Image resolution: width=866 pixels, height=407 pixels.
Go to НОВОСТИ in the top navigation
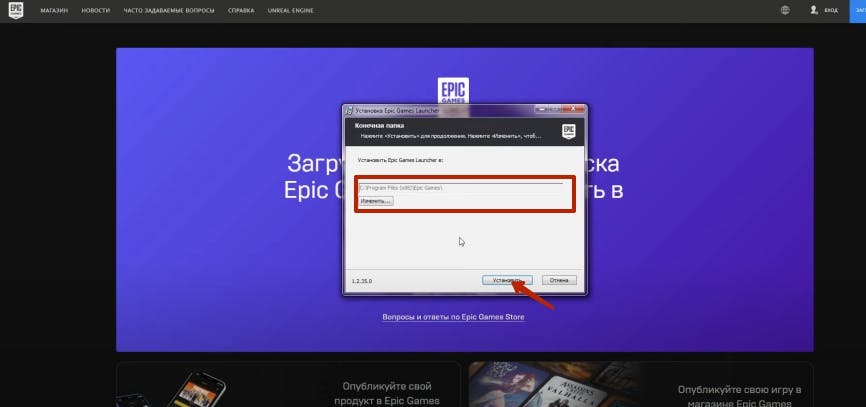point(96,10)
